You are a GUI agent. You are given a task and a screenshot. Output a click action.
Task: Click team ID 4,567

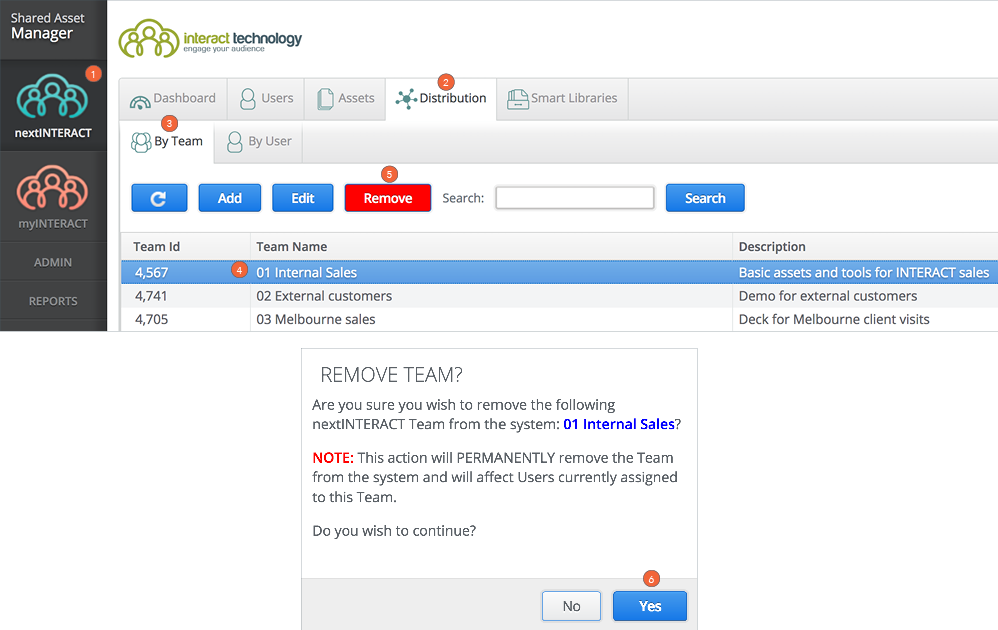point(151,273)
